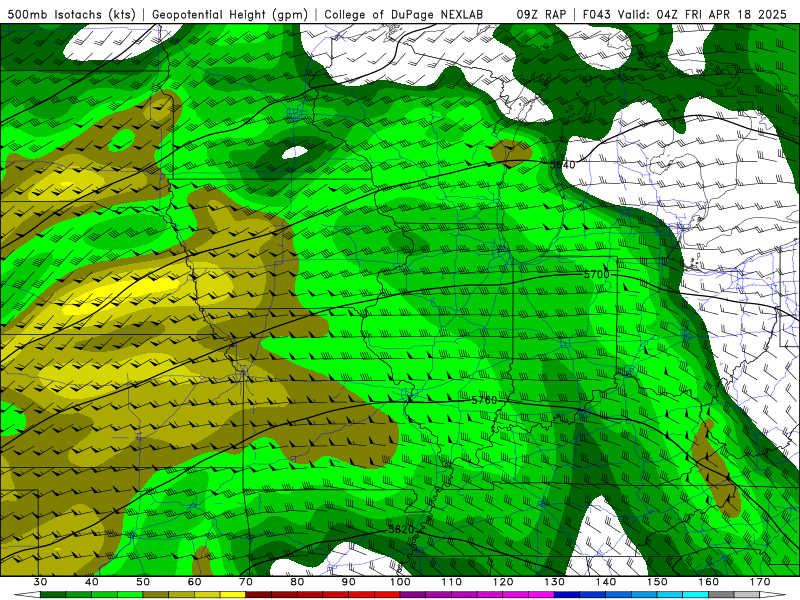Select the bright green 45-50 kt legend swatch
The width and height of the screenshot is (800, 600).
pos(130,595)
